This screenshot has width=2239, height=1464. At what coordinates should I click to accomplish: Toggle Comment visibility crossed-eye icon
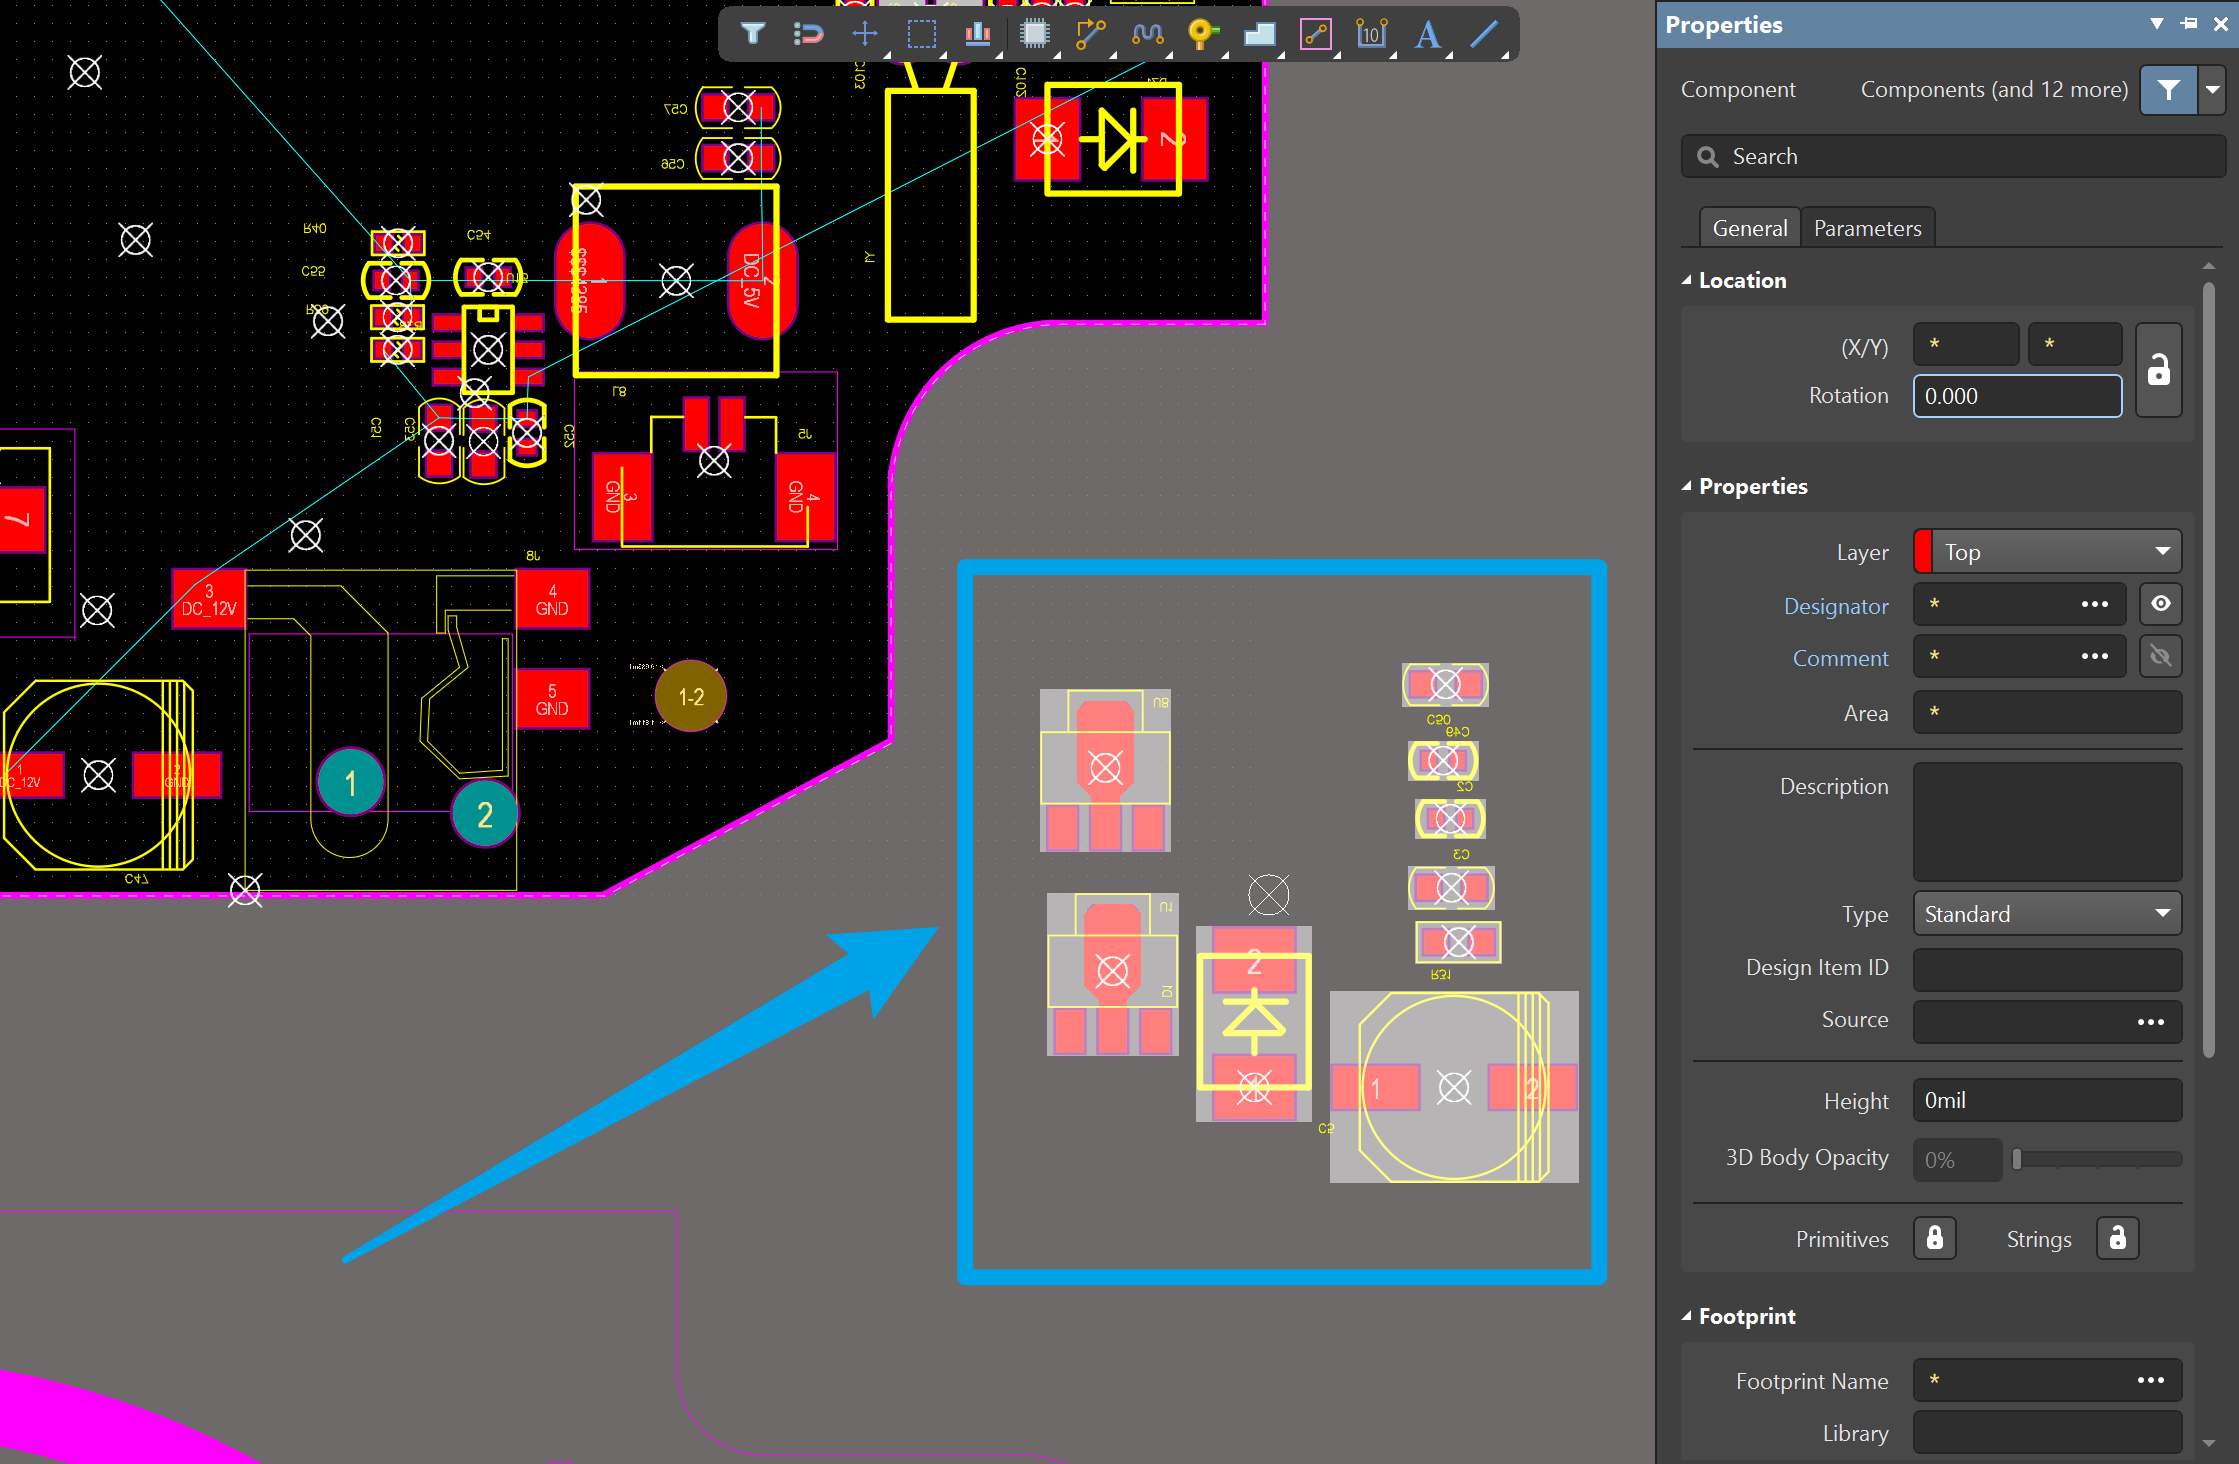click(2160, 657)
